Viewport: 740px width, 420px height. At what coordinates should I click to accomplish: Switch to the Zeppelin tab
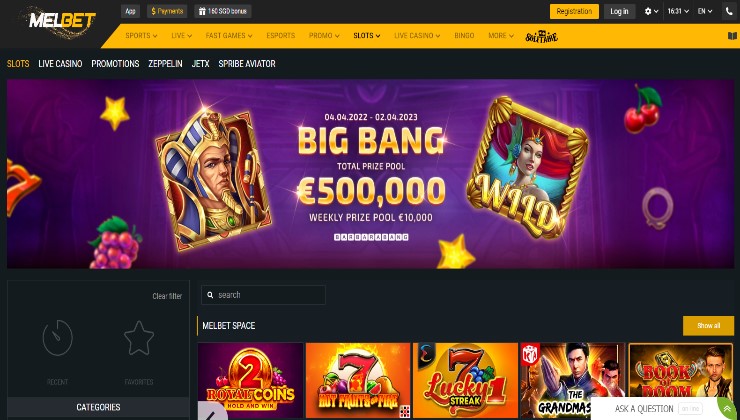click(165, 64)
